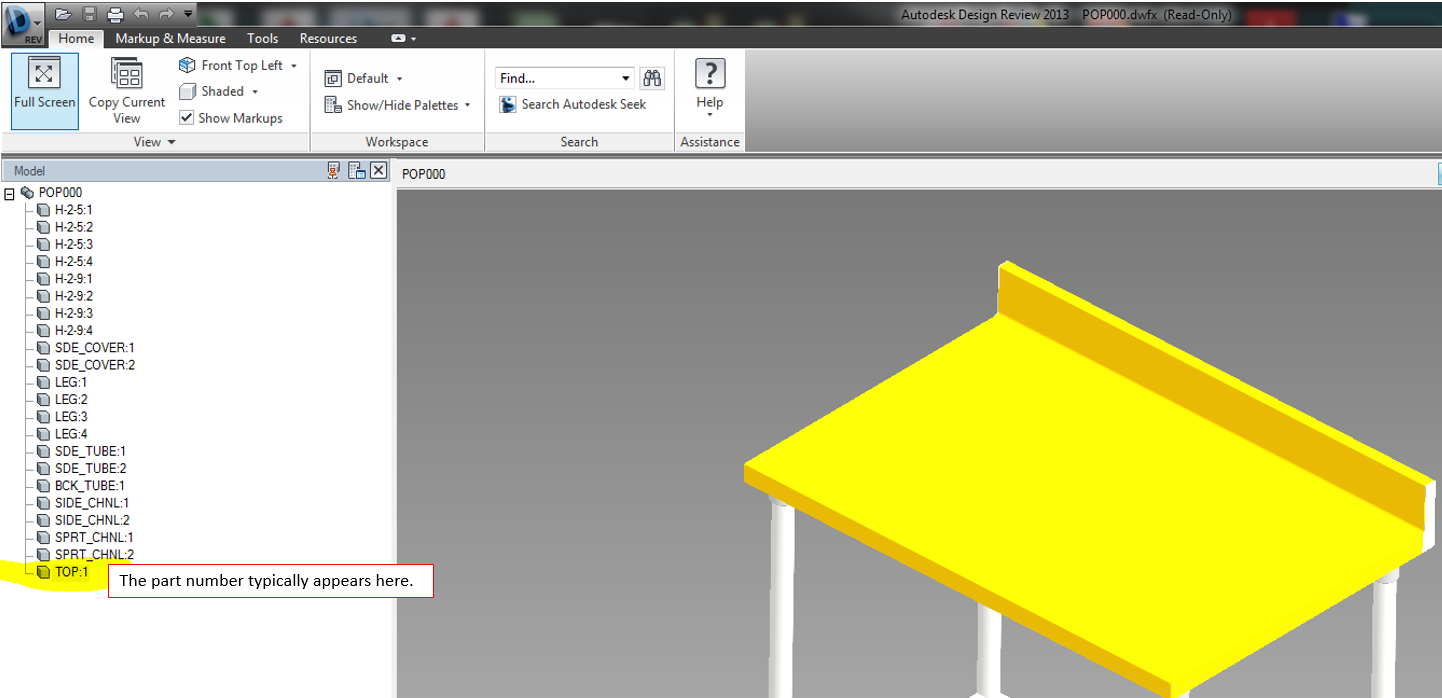
Task: Pin the Model palette with the anchor icon
Action: 332,170
